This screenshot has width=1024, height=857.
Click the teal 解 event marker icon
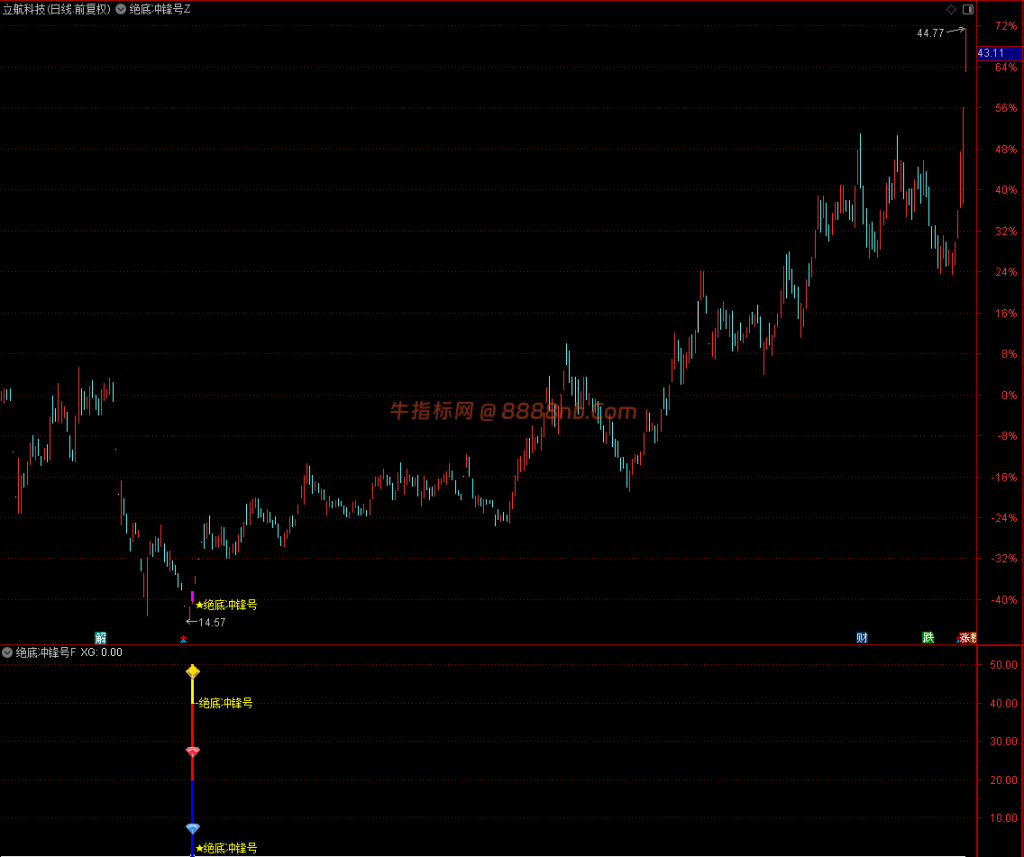[x=101, y=638]
